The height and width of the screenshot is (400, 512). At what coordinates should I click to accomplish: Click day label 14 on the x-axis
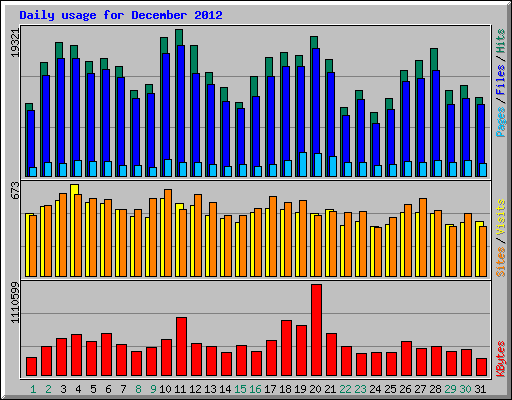[225, 389]
